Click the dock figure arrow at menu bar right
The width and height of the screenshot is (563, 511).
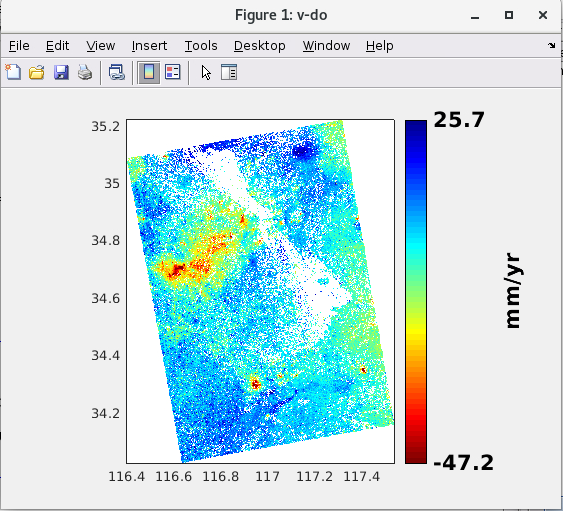tap(552, 46)
